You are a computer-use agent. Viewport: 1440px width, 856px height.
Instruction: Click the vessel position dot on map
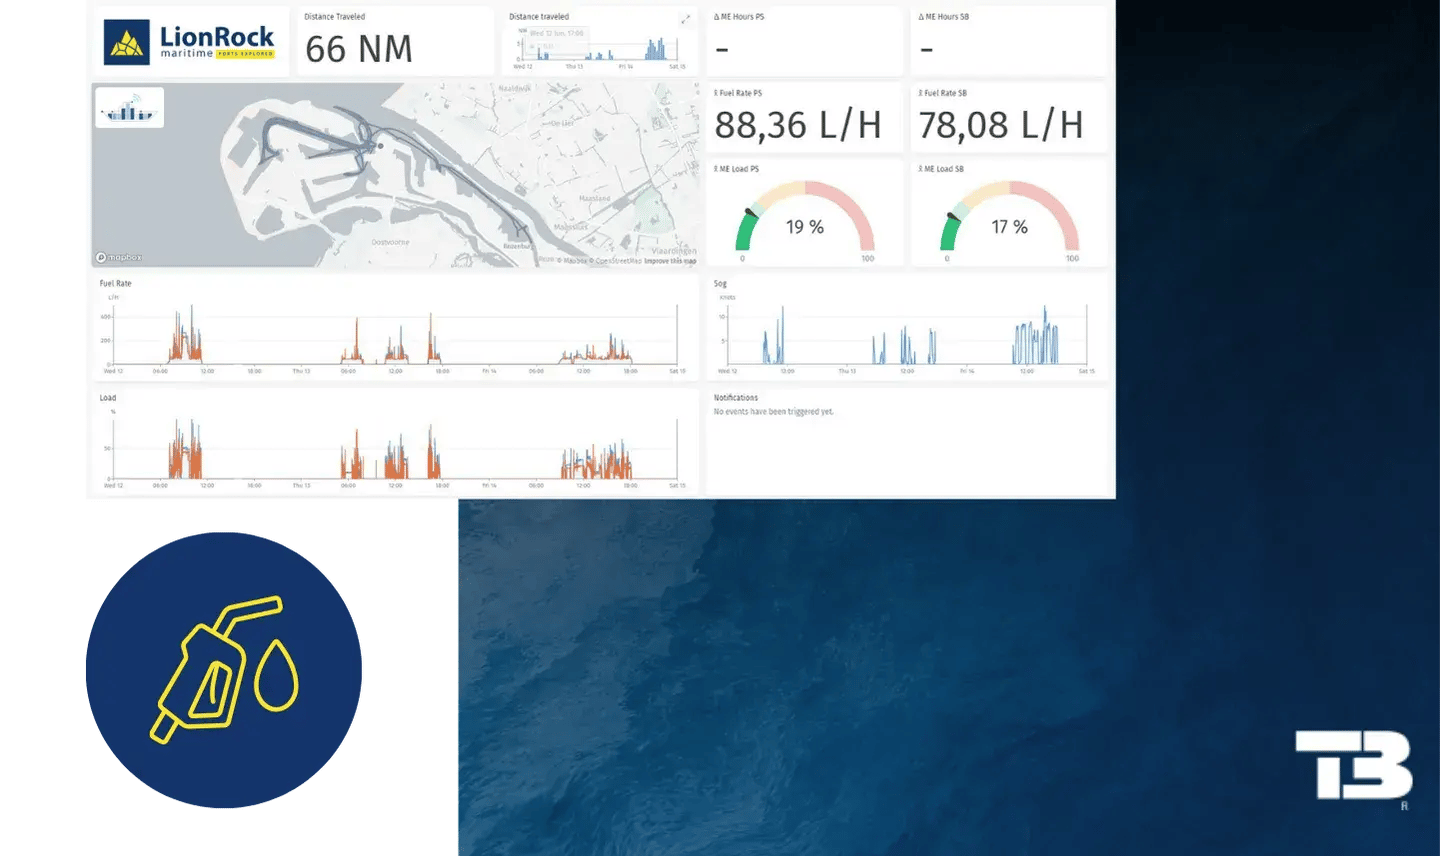coord(380,146)
